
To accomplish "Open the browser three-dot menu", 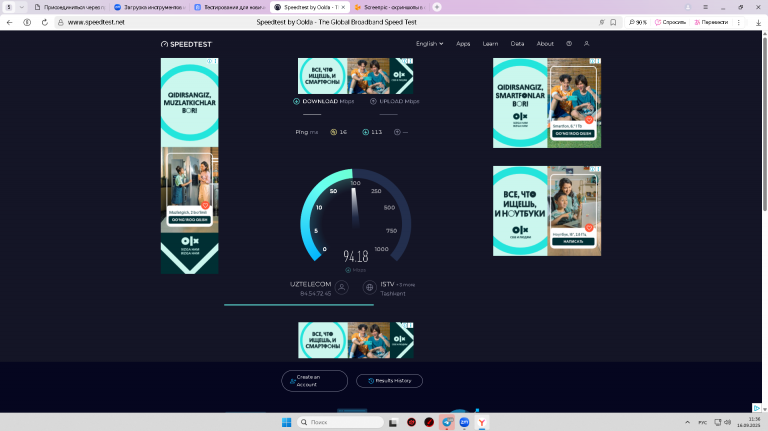I will pyautogui.click(x=739, y=22).
